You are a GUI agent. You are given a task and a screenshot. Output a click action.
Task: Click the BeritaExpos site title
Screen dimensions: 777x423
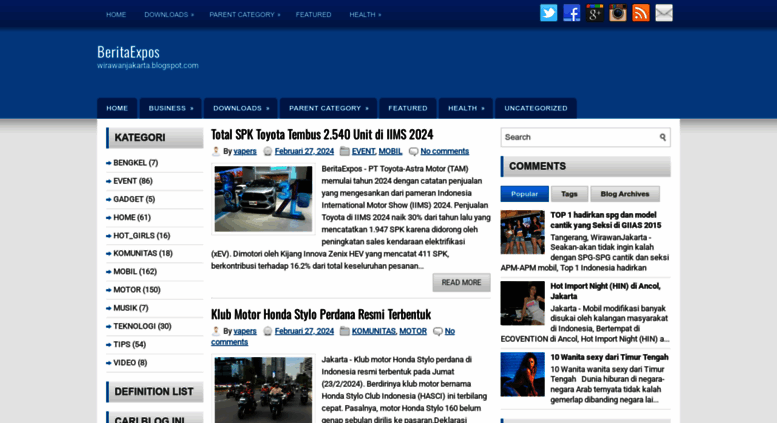[x=128, y=52]
